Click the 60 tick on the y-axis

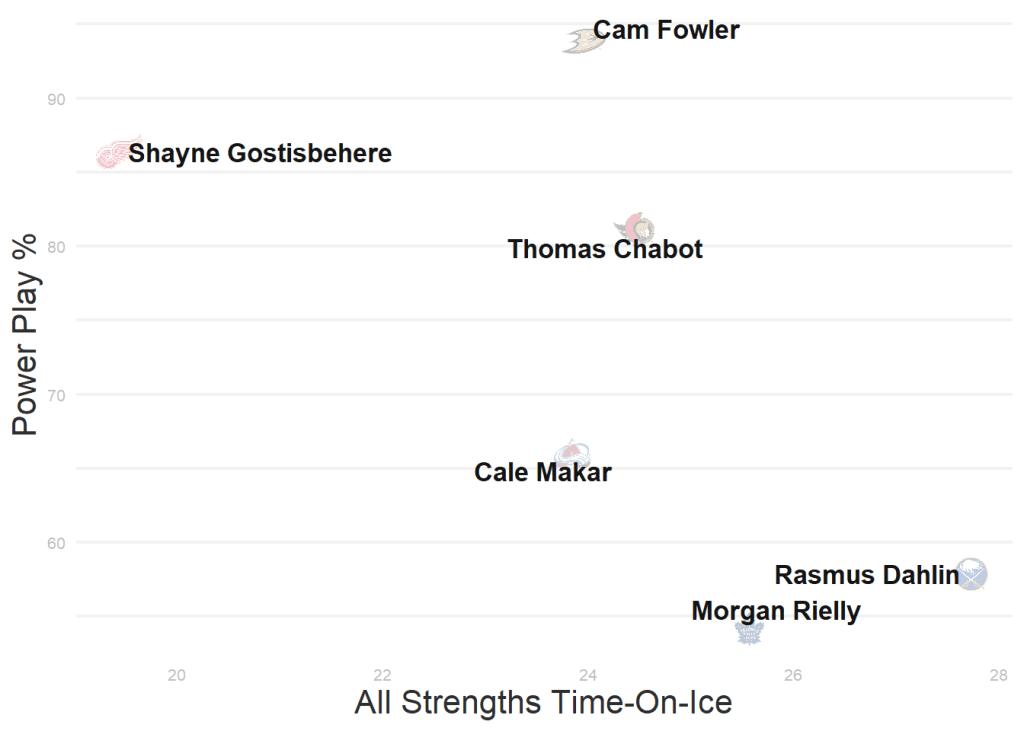(x=56, y=543)
